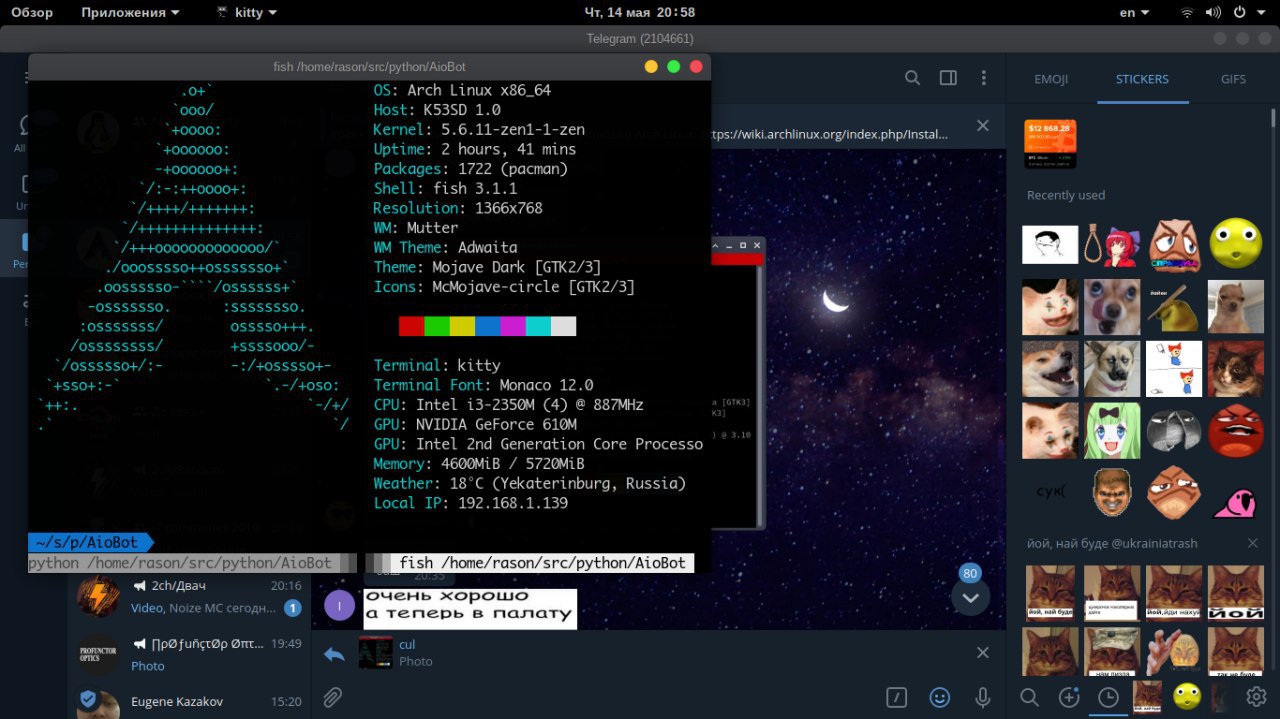Click the cyan color block in neofetch
The height and width of the screenshot is (719, 1280).
[x=538, y=326]
